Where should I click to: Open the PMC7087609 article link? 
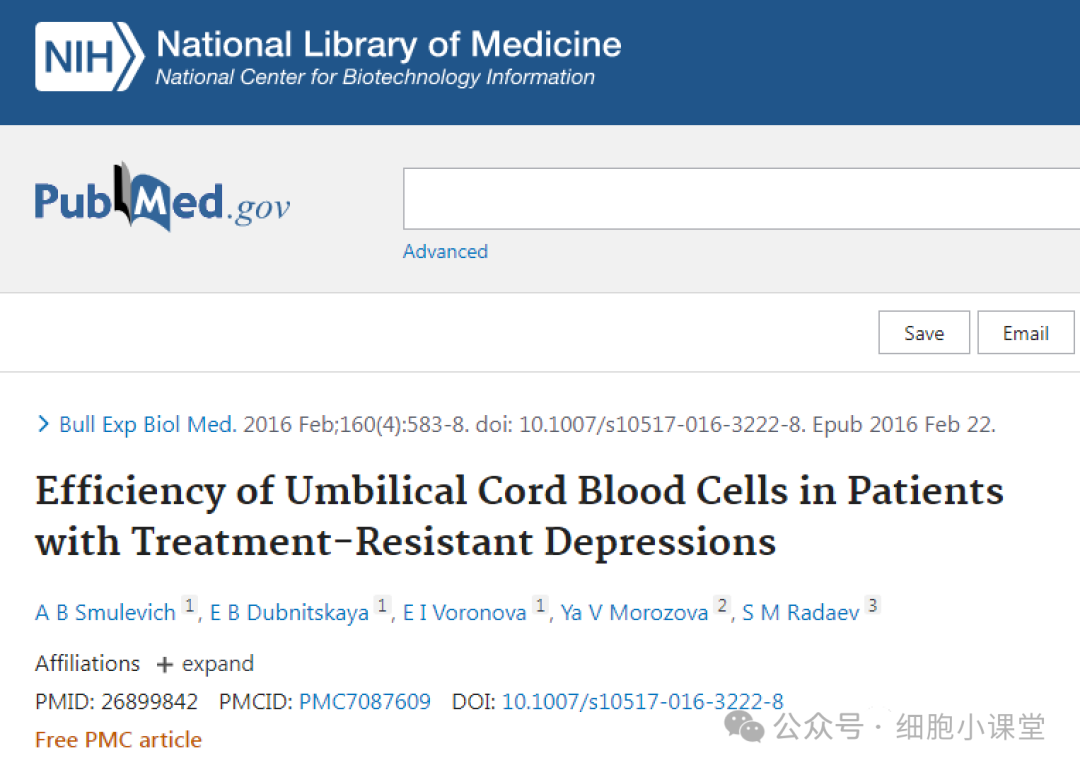coord(365,701)
